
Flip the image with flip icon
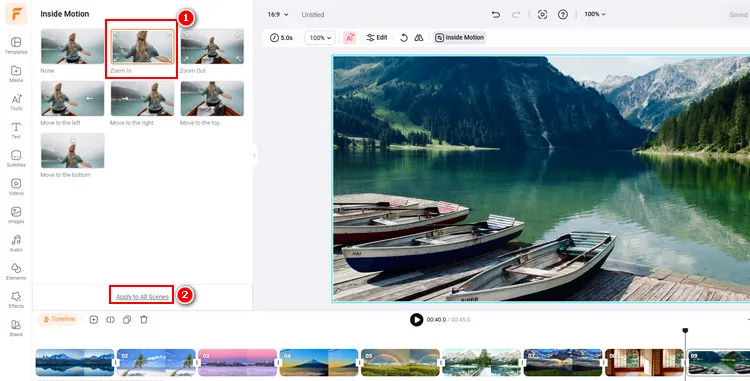(419, 38)
